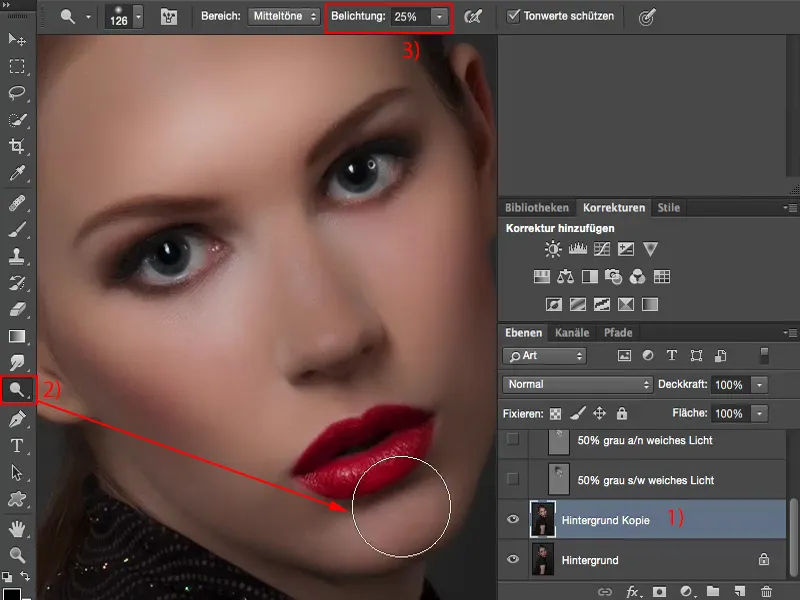Screen dimensions: 800x600
Task: Expand the Deckkraft opacity arrow
Action: (759, 384)
